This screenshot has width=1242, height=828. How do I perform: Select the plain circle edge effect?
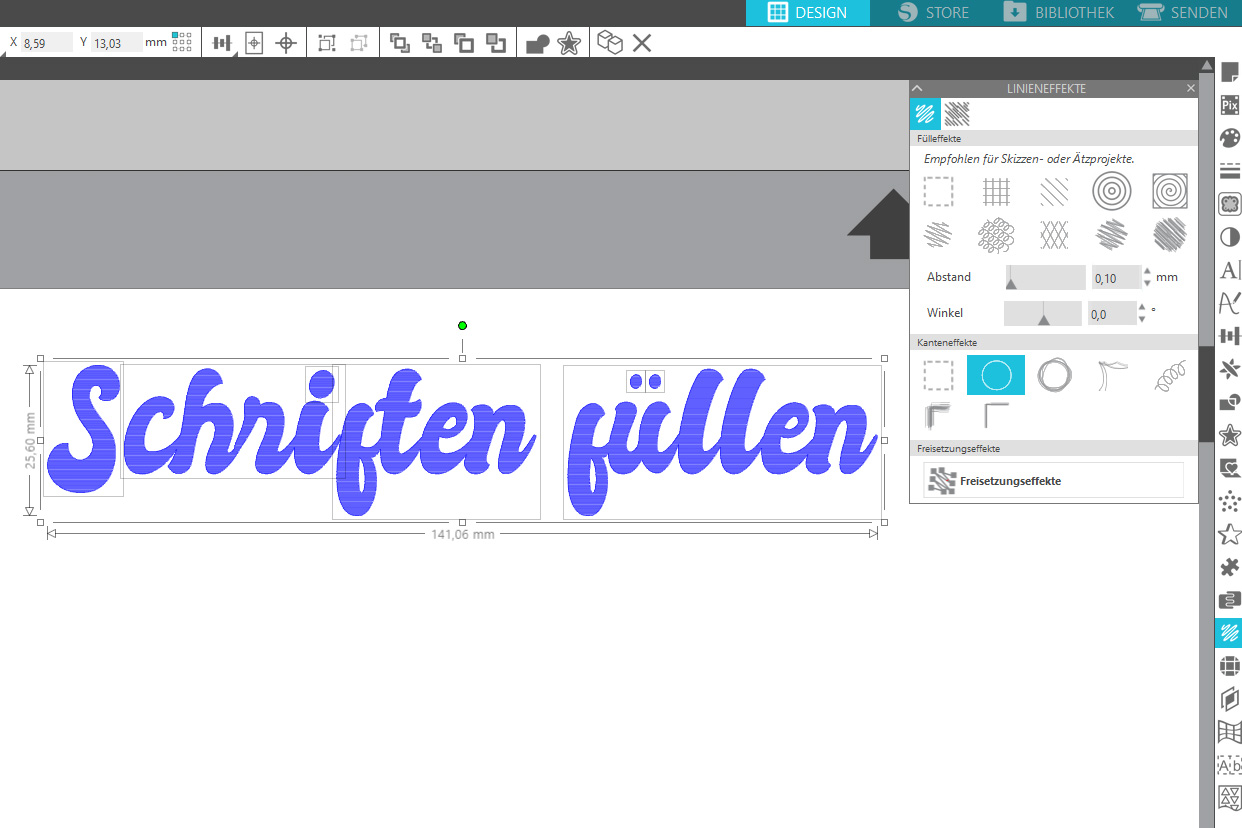click(x=996, y=375)
